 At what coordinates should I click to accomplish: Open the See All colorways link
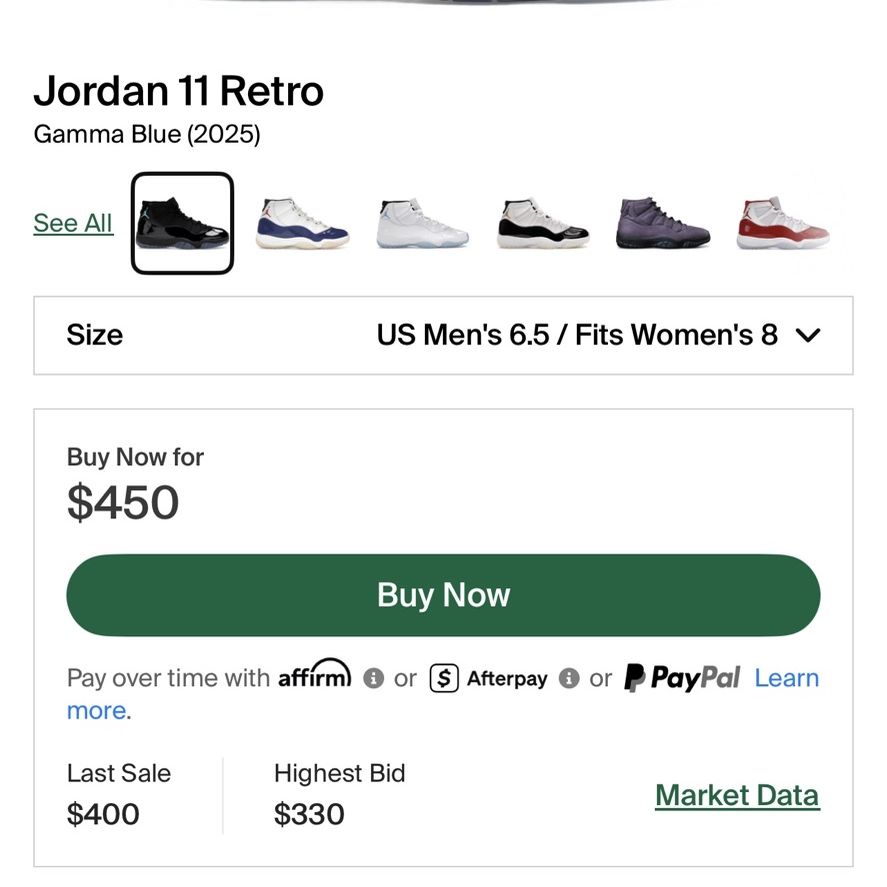pos(73,223)
